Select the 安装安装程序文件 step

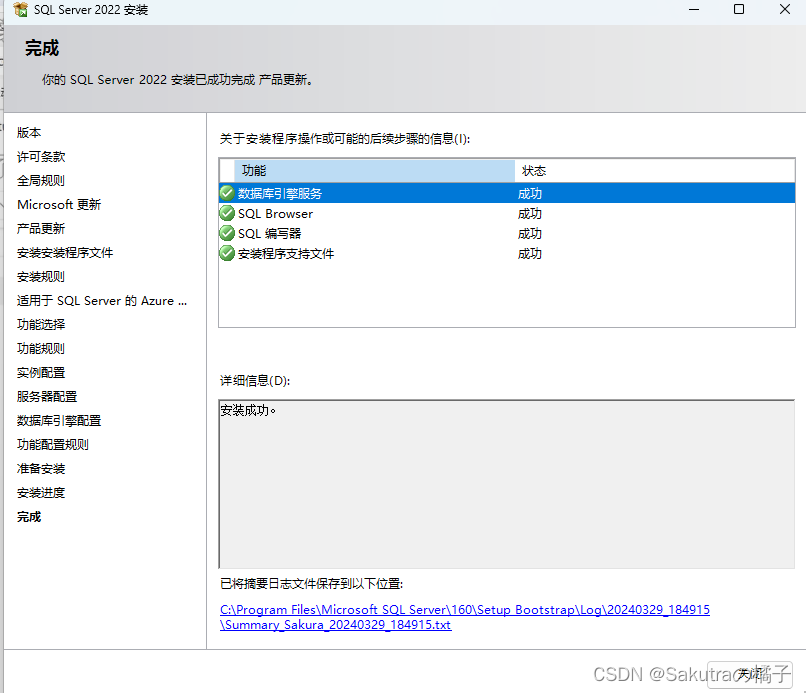tap(65, 252)
